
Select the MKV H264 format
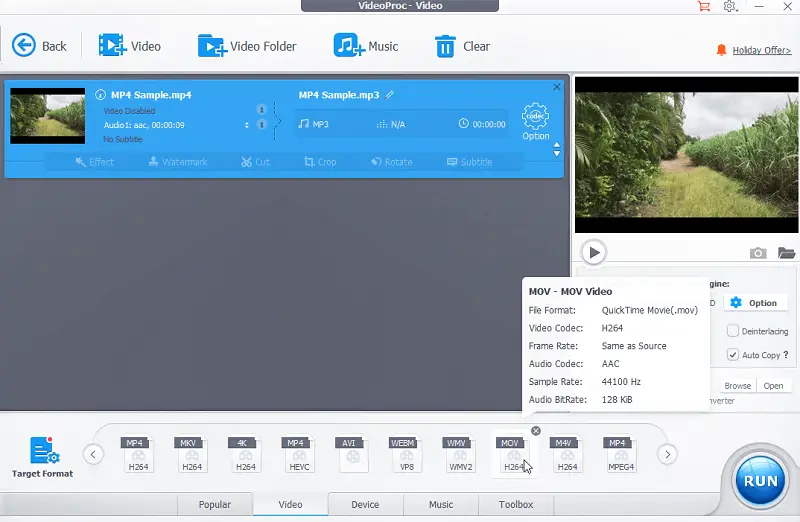pyautogui.click(x=192, y=454)
